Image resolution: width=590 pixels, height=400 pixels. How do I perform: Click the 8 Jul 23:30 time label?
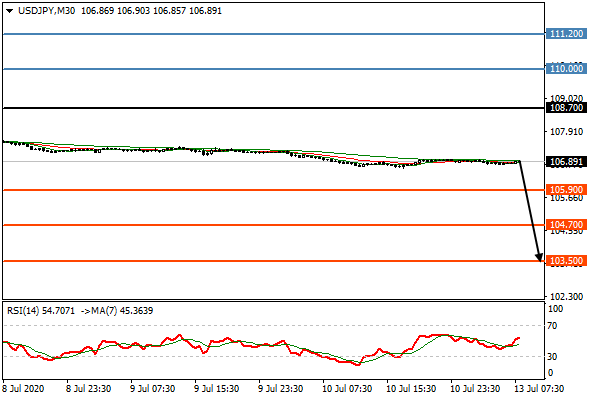click(x=88, y=388)
